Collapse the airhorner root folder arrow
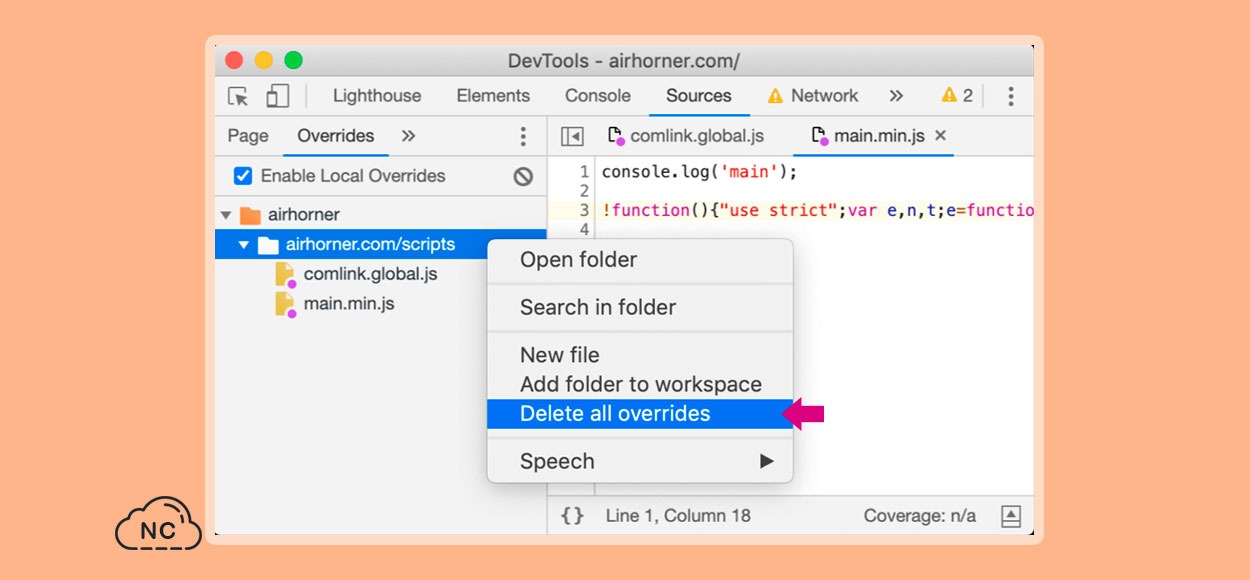This screenshot has width=1250, height=580. [x=226, y=215]
